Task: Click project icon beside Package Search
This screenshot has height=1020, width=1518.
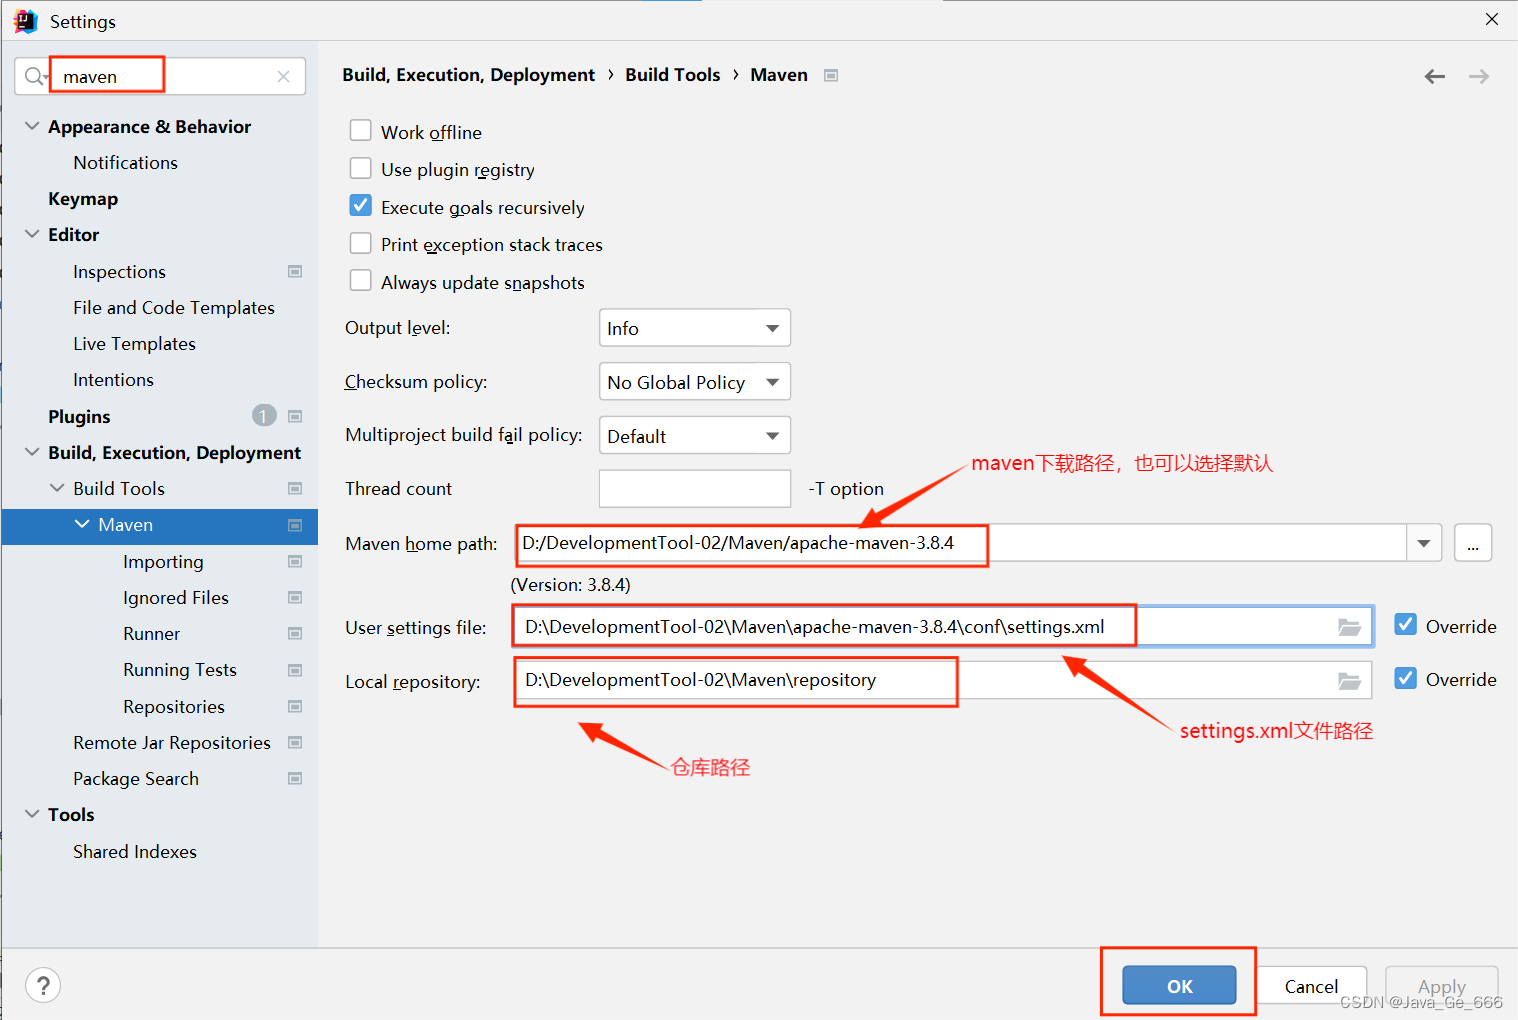Action: 295,778
